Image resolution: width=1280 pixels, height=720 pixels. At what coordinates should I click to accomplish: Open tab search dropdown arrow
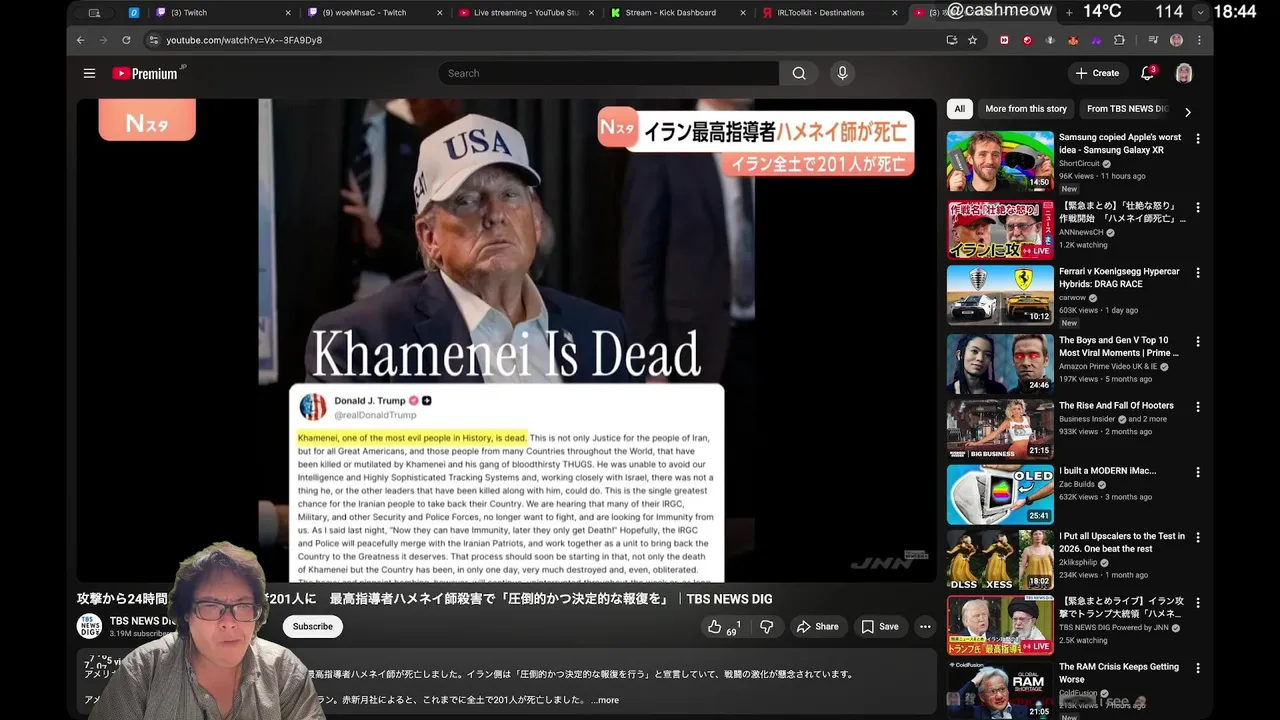coord(1200,12)
